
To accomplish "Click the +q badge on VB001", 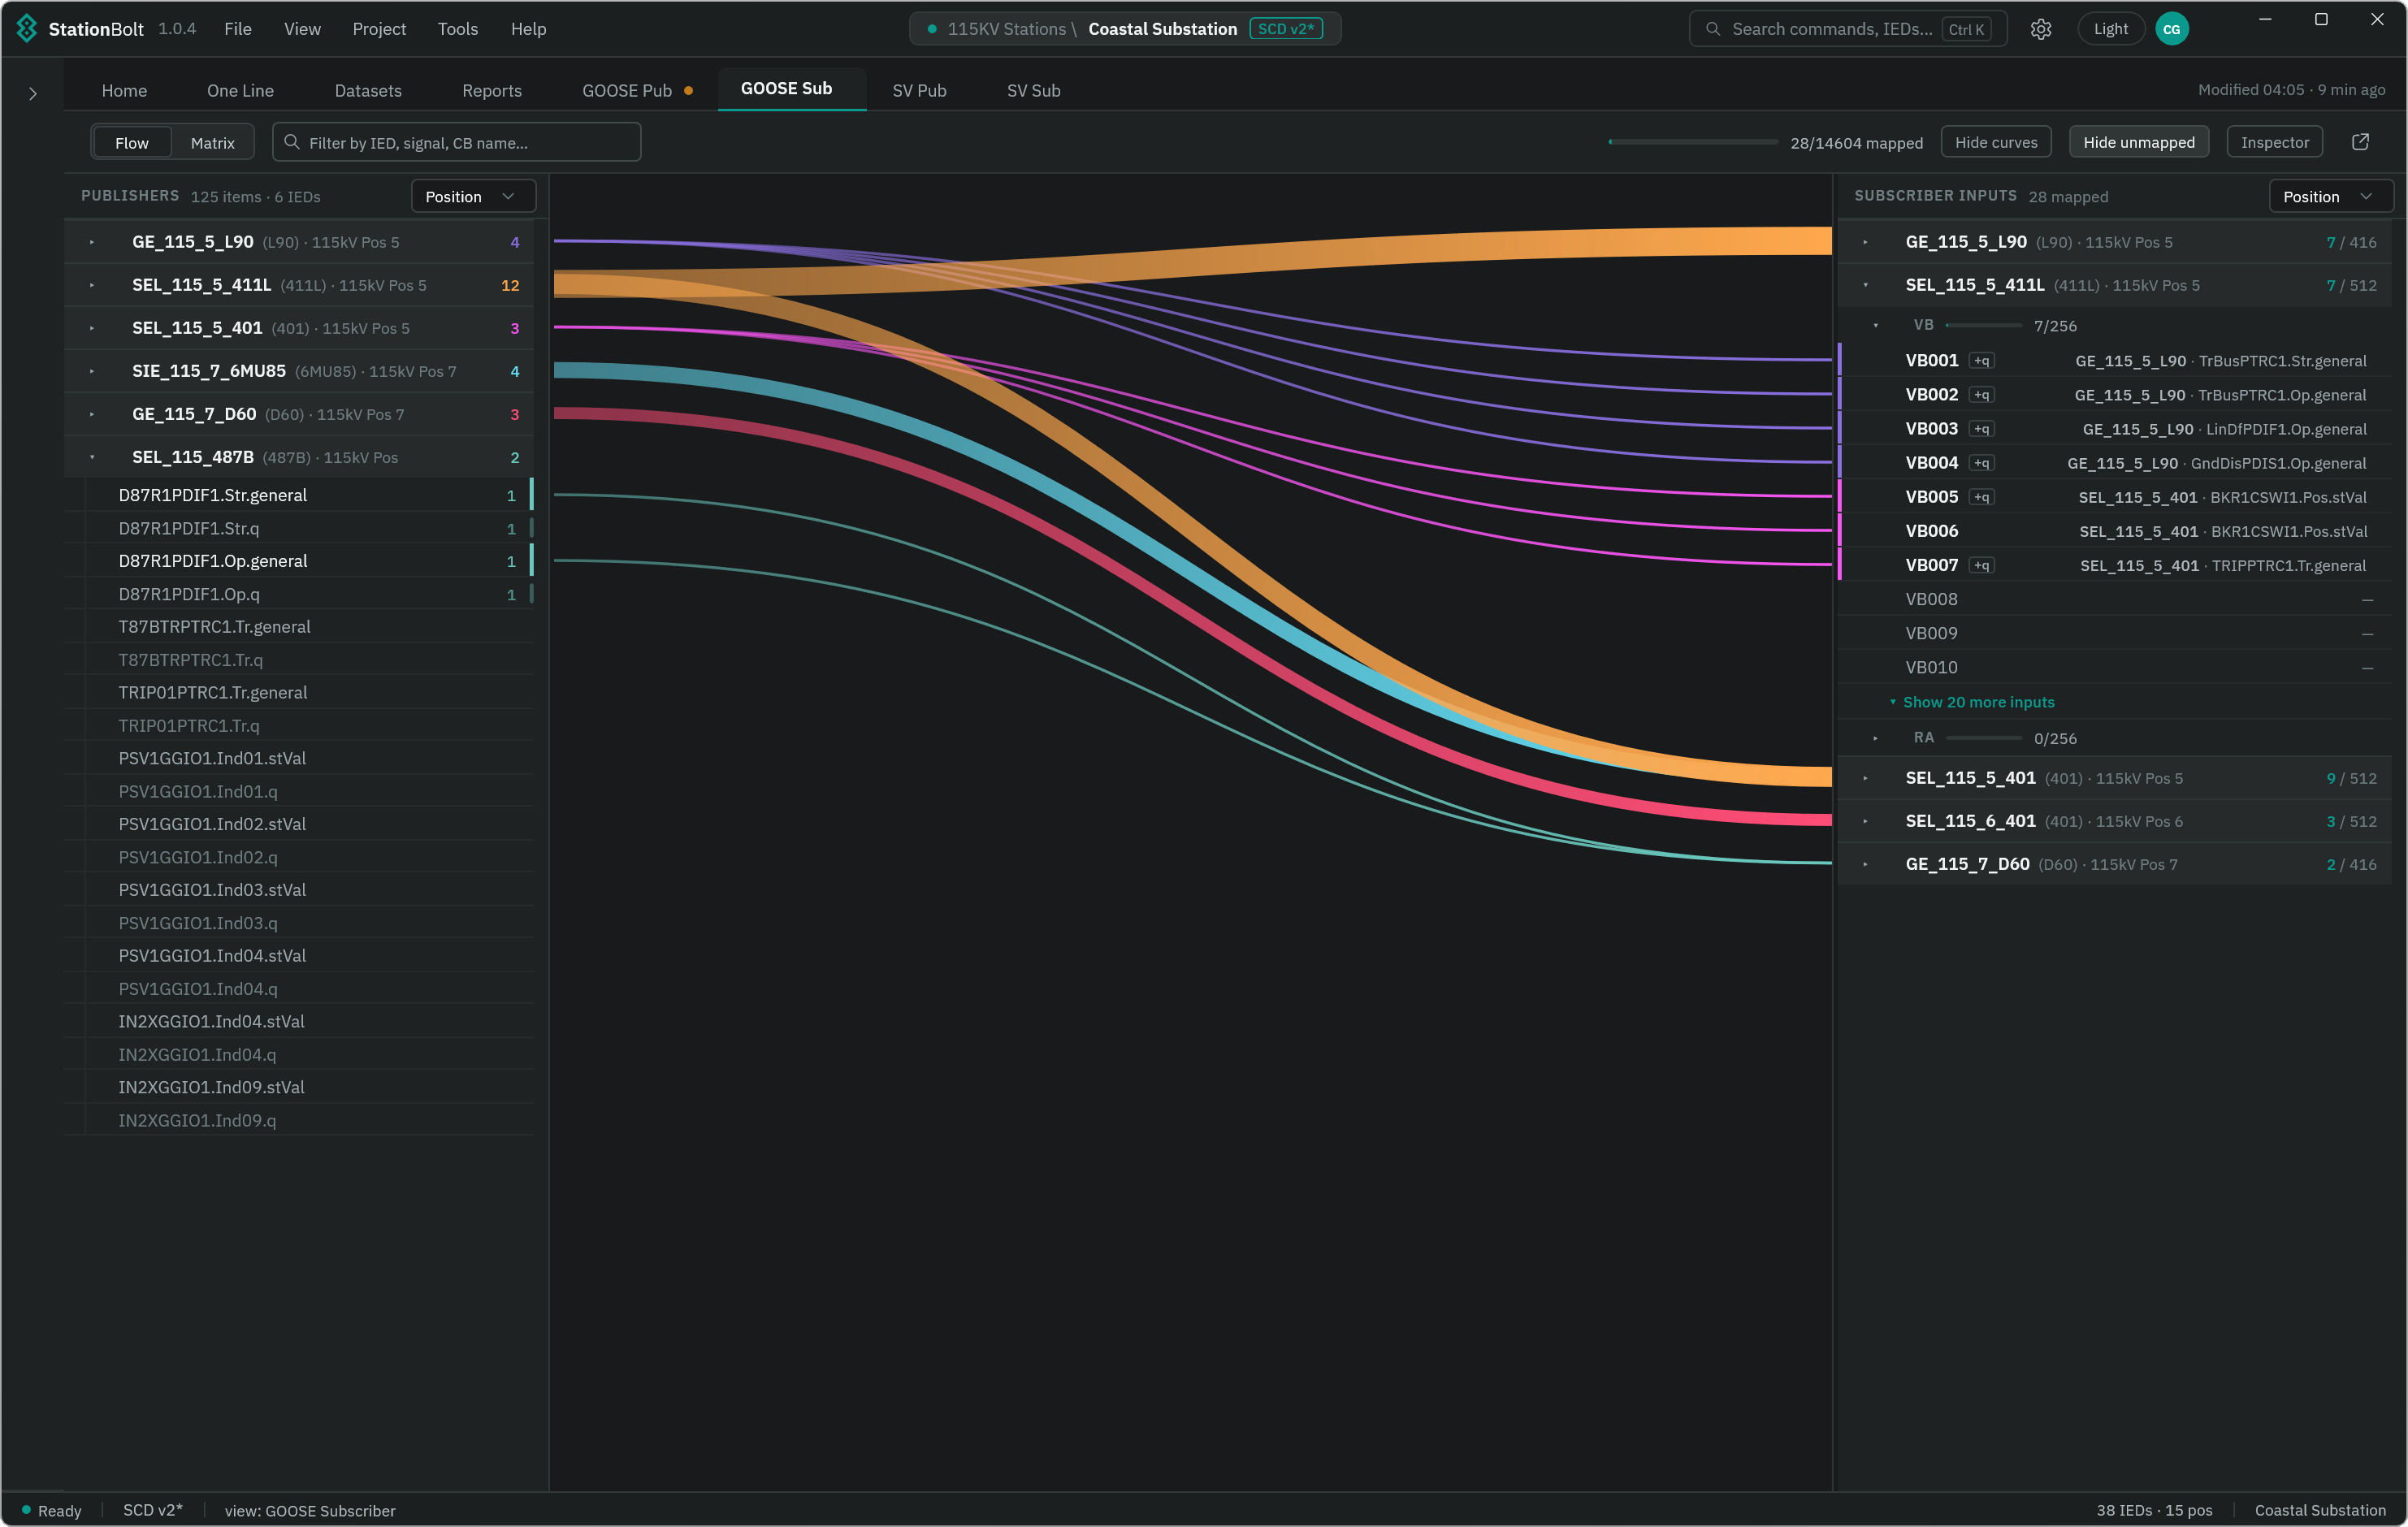I will pyautogui.click(x=1981, y=361).
